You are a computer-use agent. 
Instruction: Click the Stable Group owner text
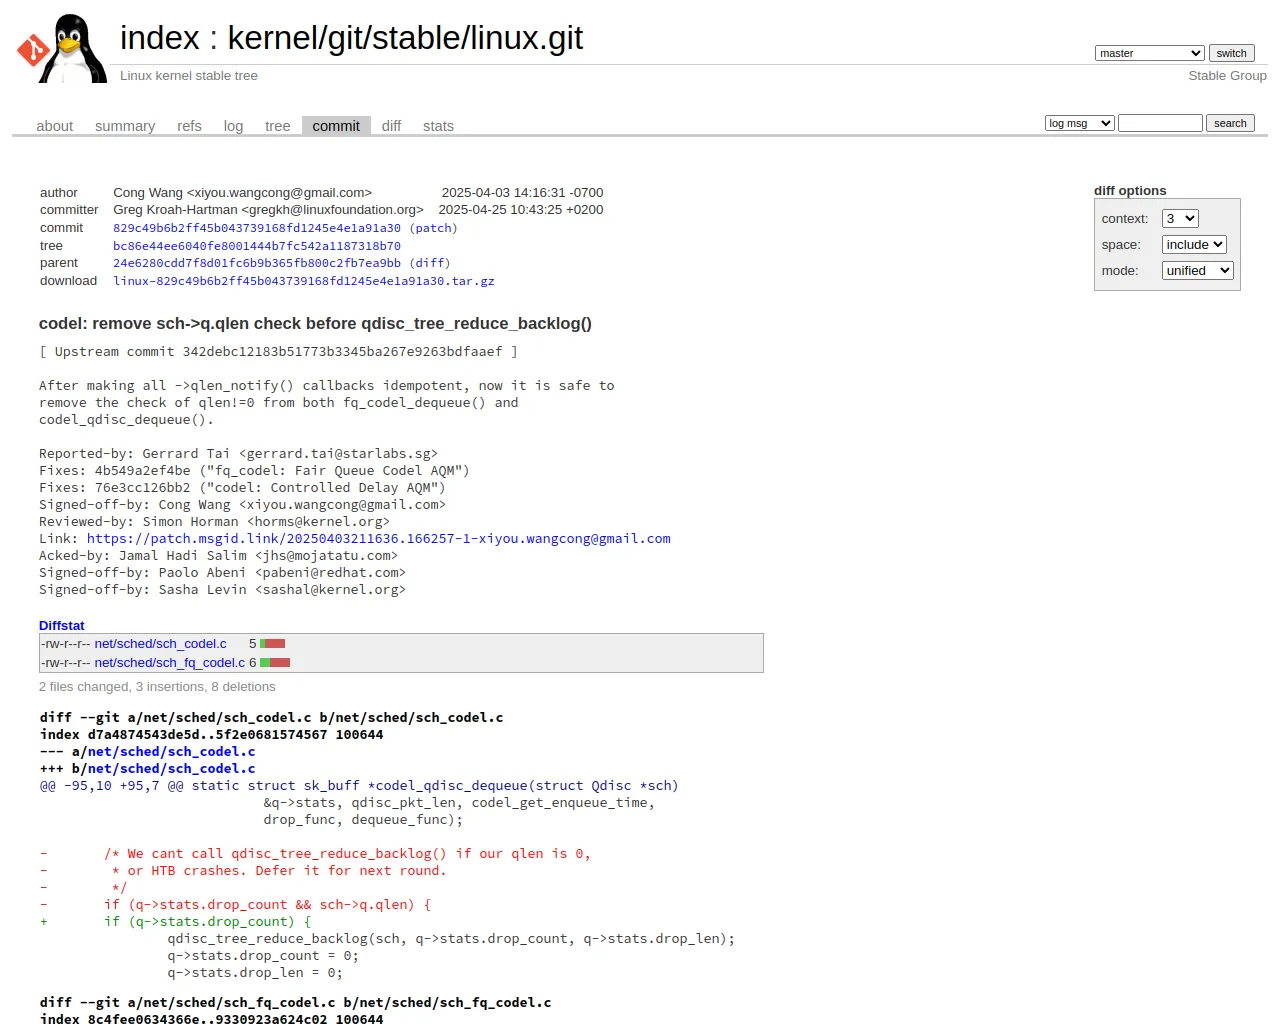point(1227,76)
